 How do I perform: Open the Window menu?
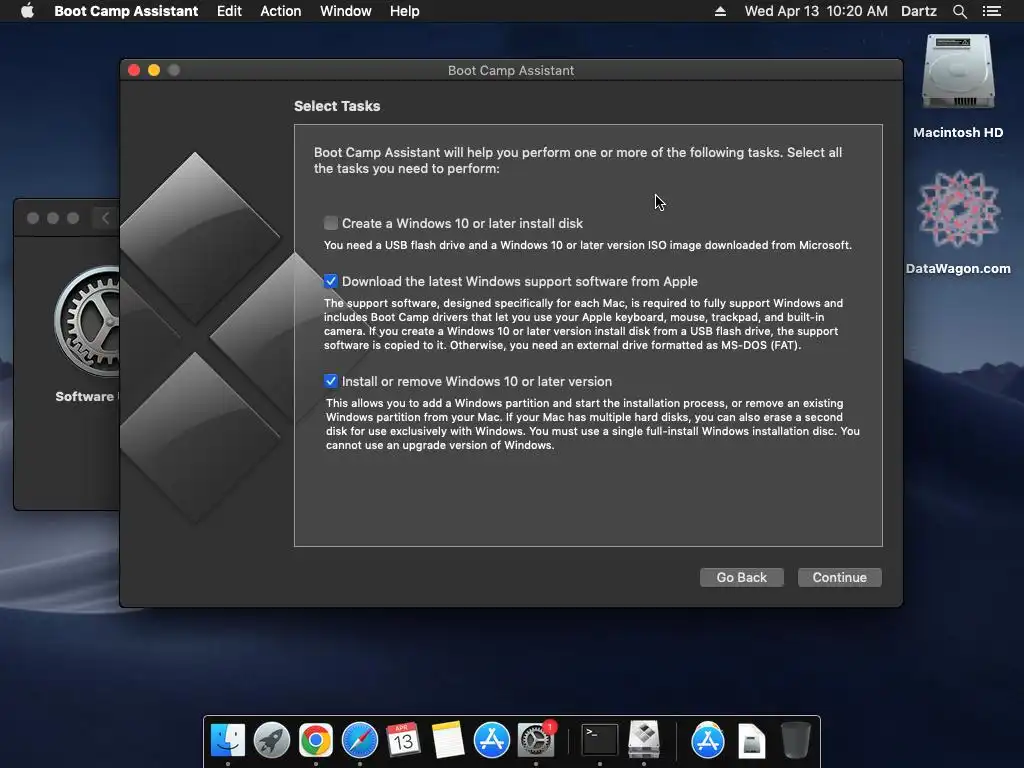345,11
